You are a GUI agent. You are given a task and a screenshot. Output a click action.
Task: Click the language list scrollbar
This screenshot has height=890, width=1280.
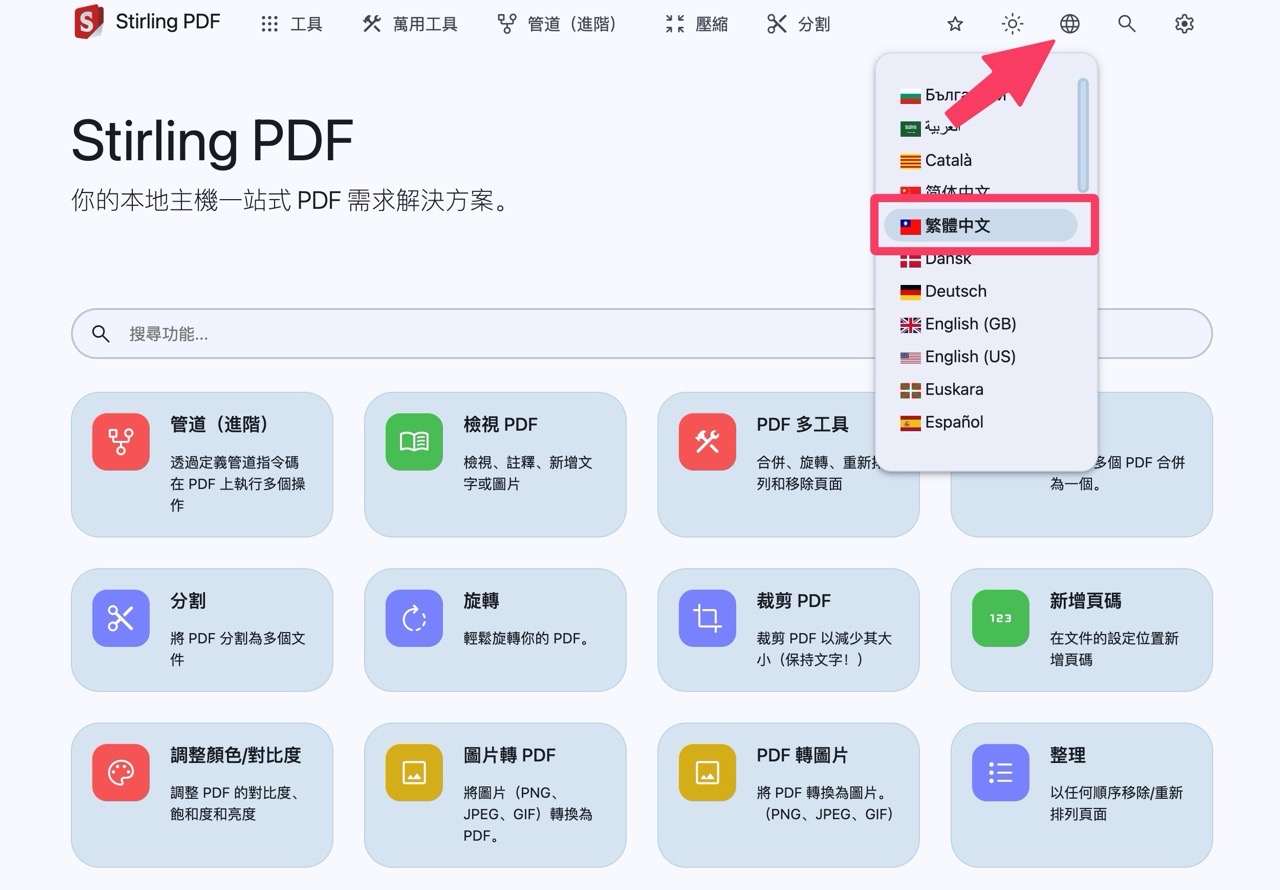[x=1083, y=134]
